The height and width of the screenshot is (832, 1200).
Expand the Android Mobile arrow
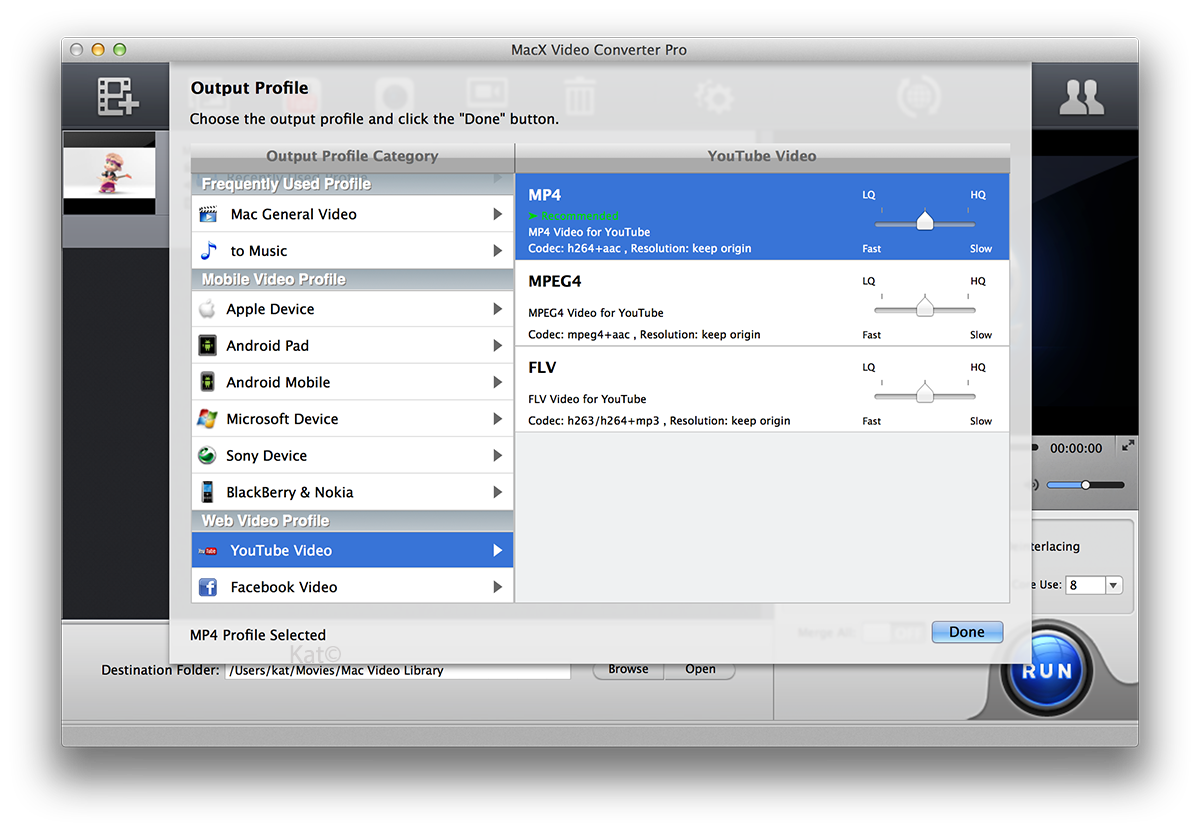click(x=497, y=382)
